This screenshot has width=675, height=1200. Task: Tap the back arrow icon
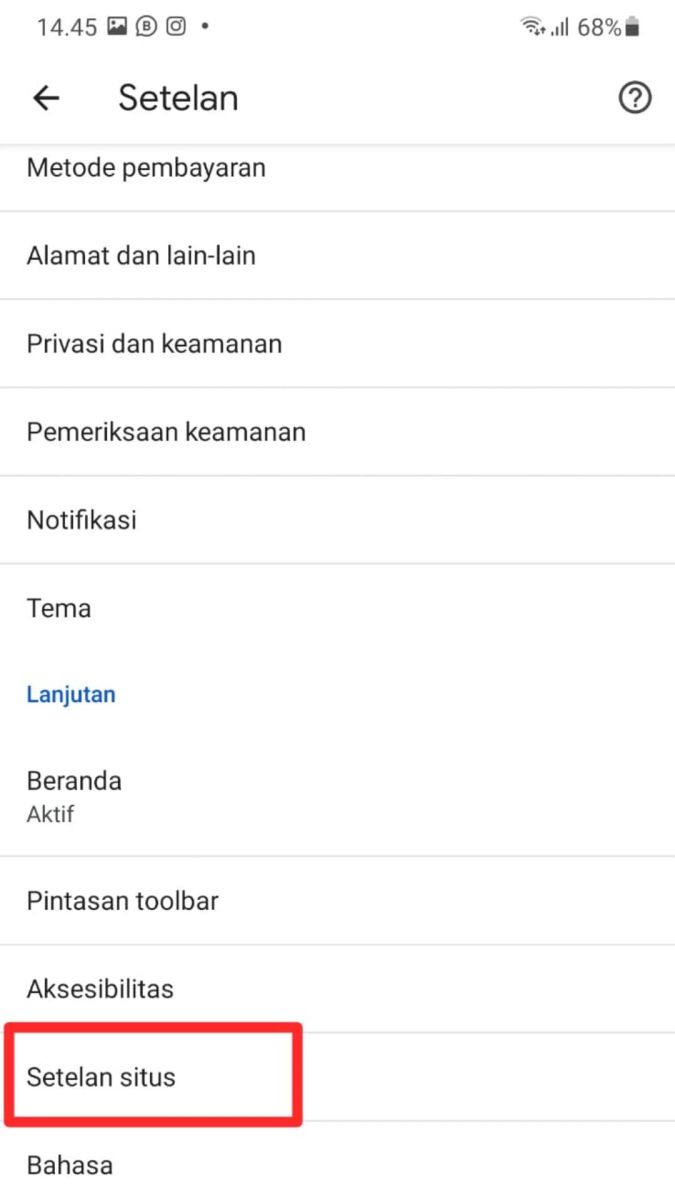point(46,98)
